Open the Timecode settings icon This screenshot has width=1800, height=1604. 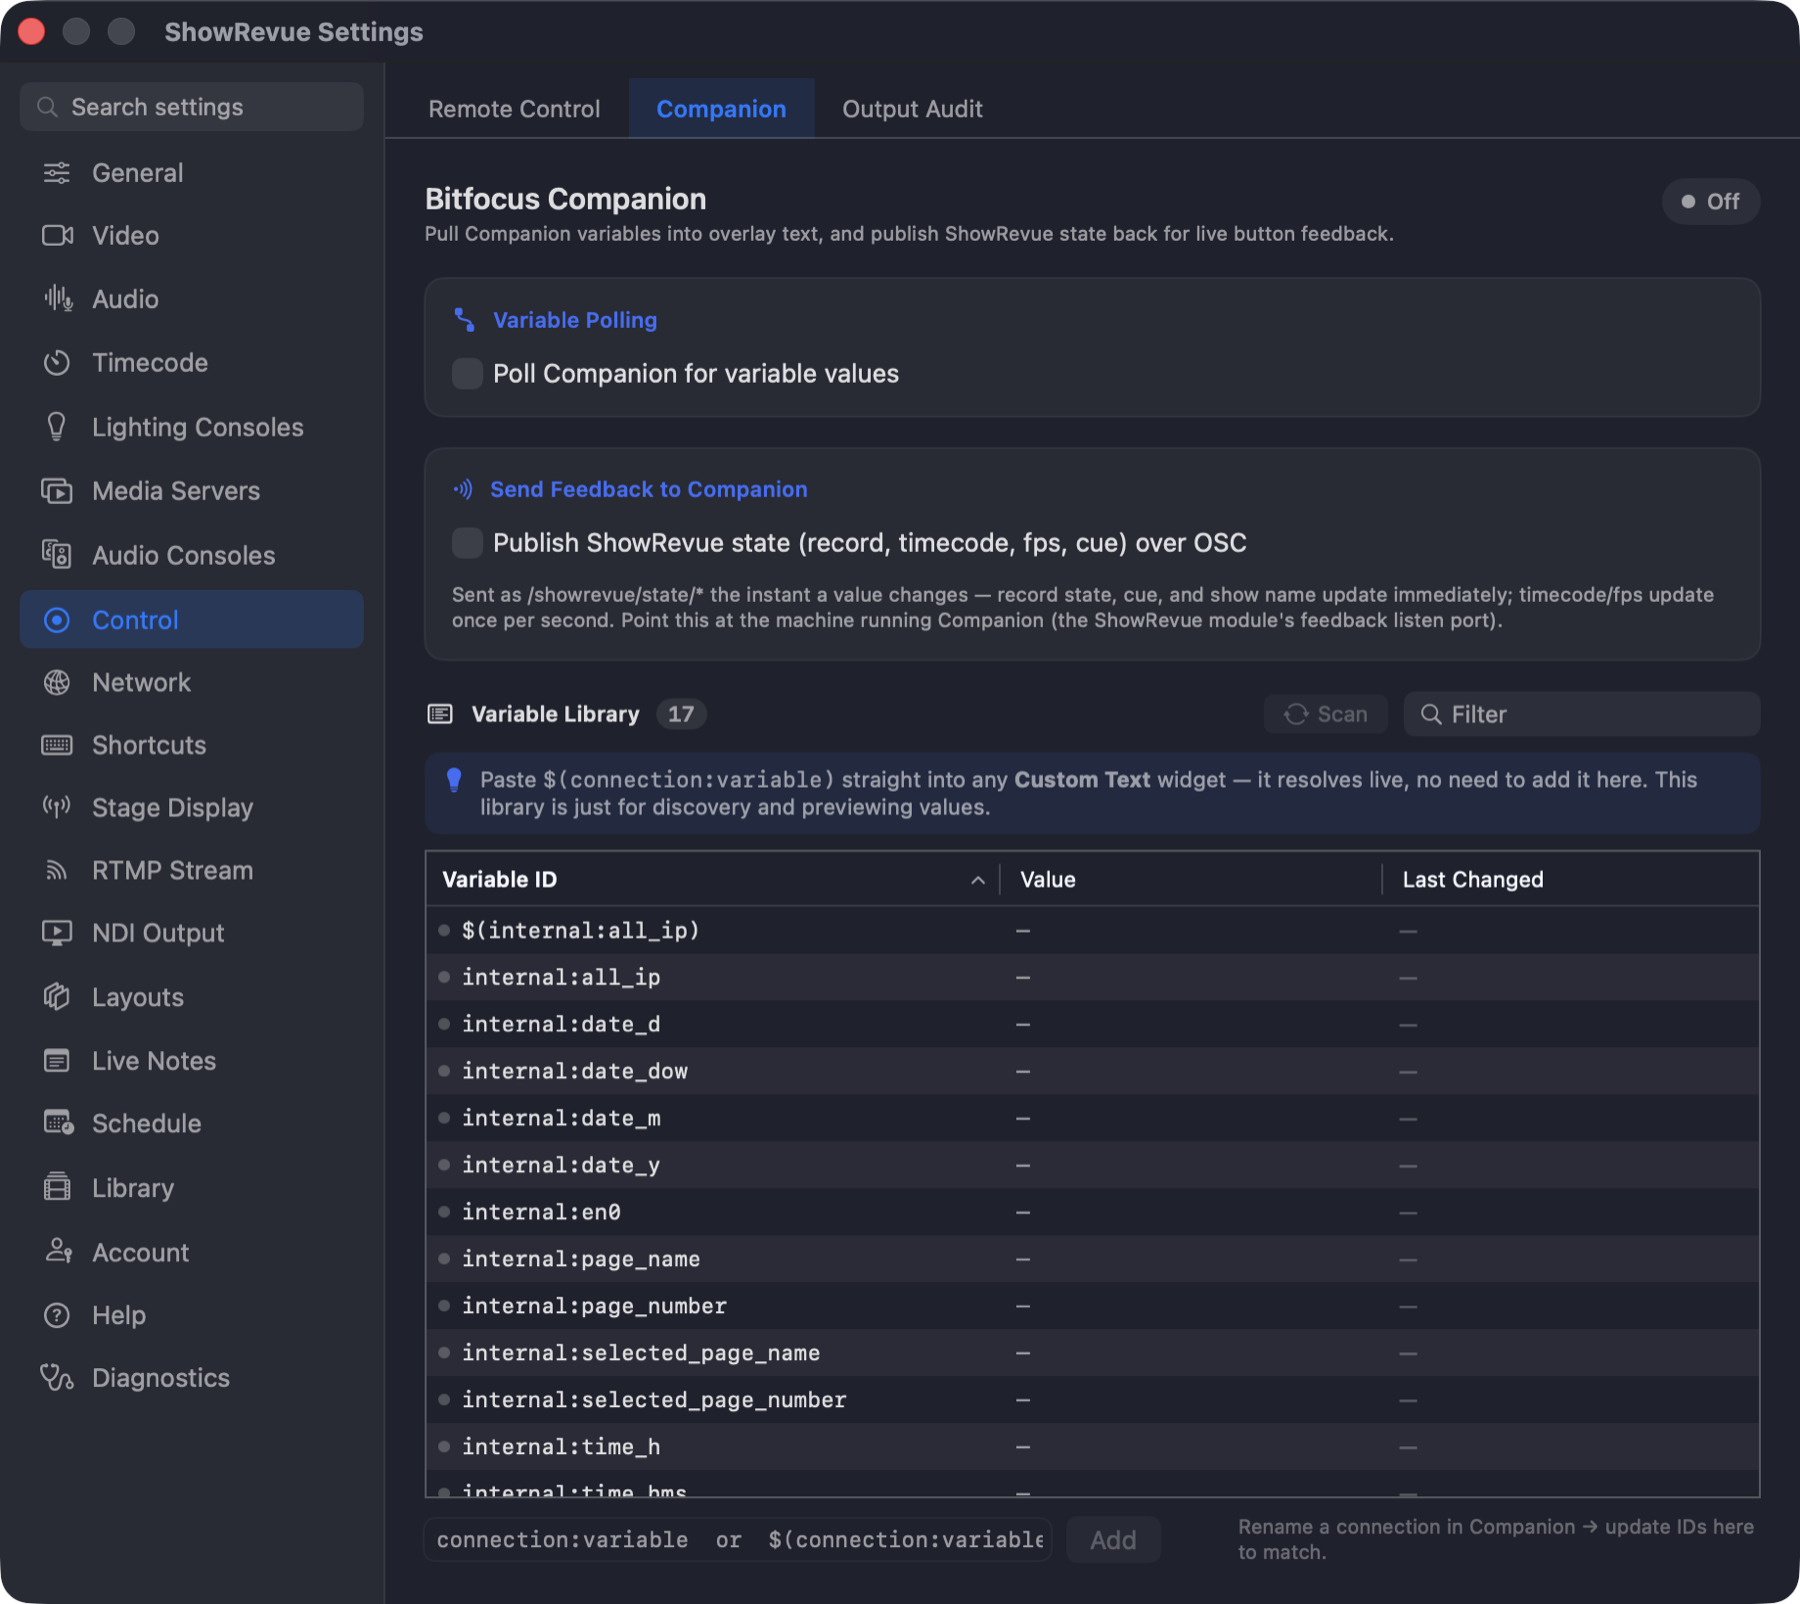[57, 363]
